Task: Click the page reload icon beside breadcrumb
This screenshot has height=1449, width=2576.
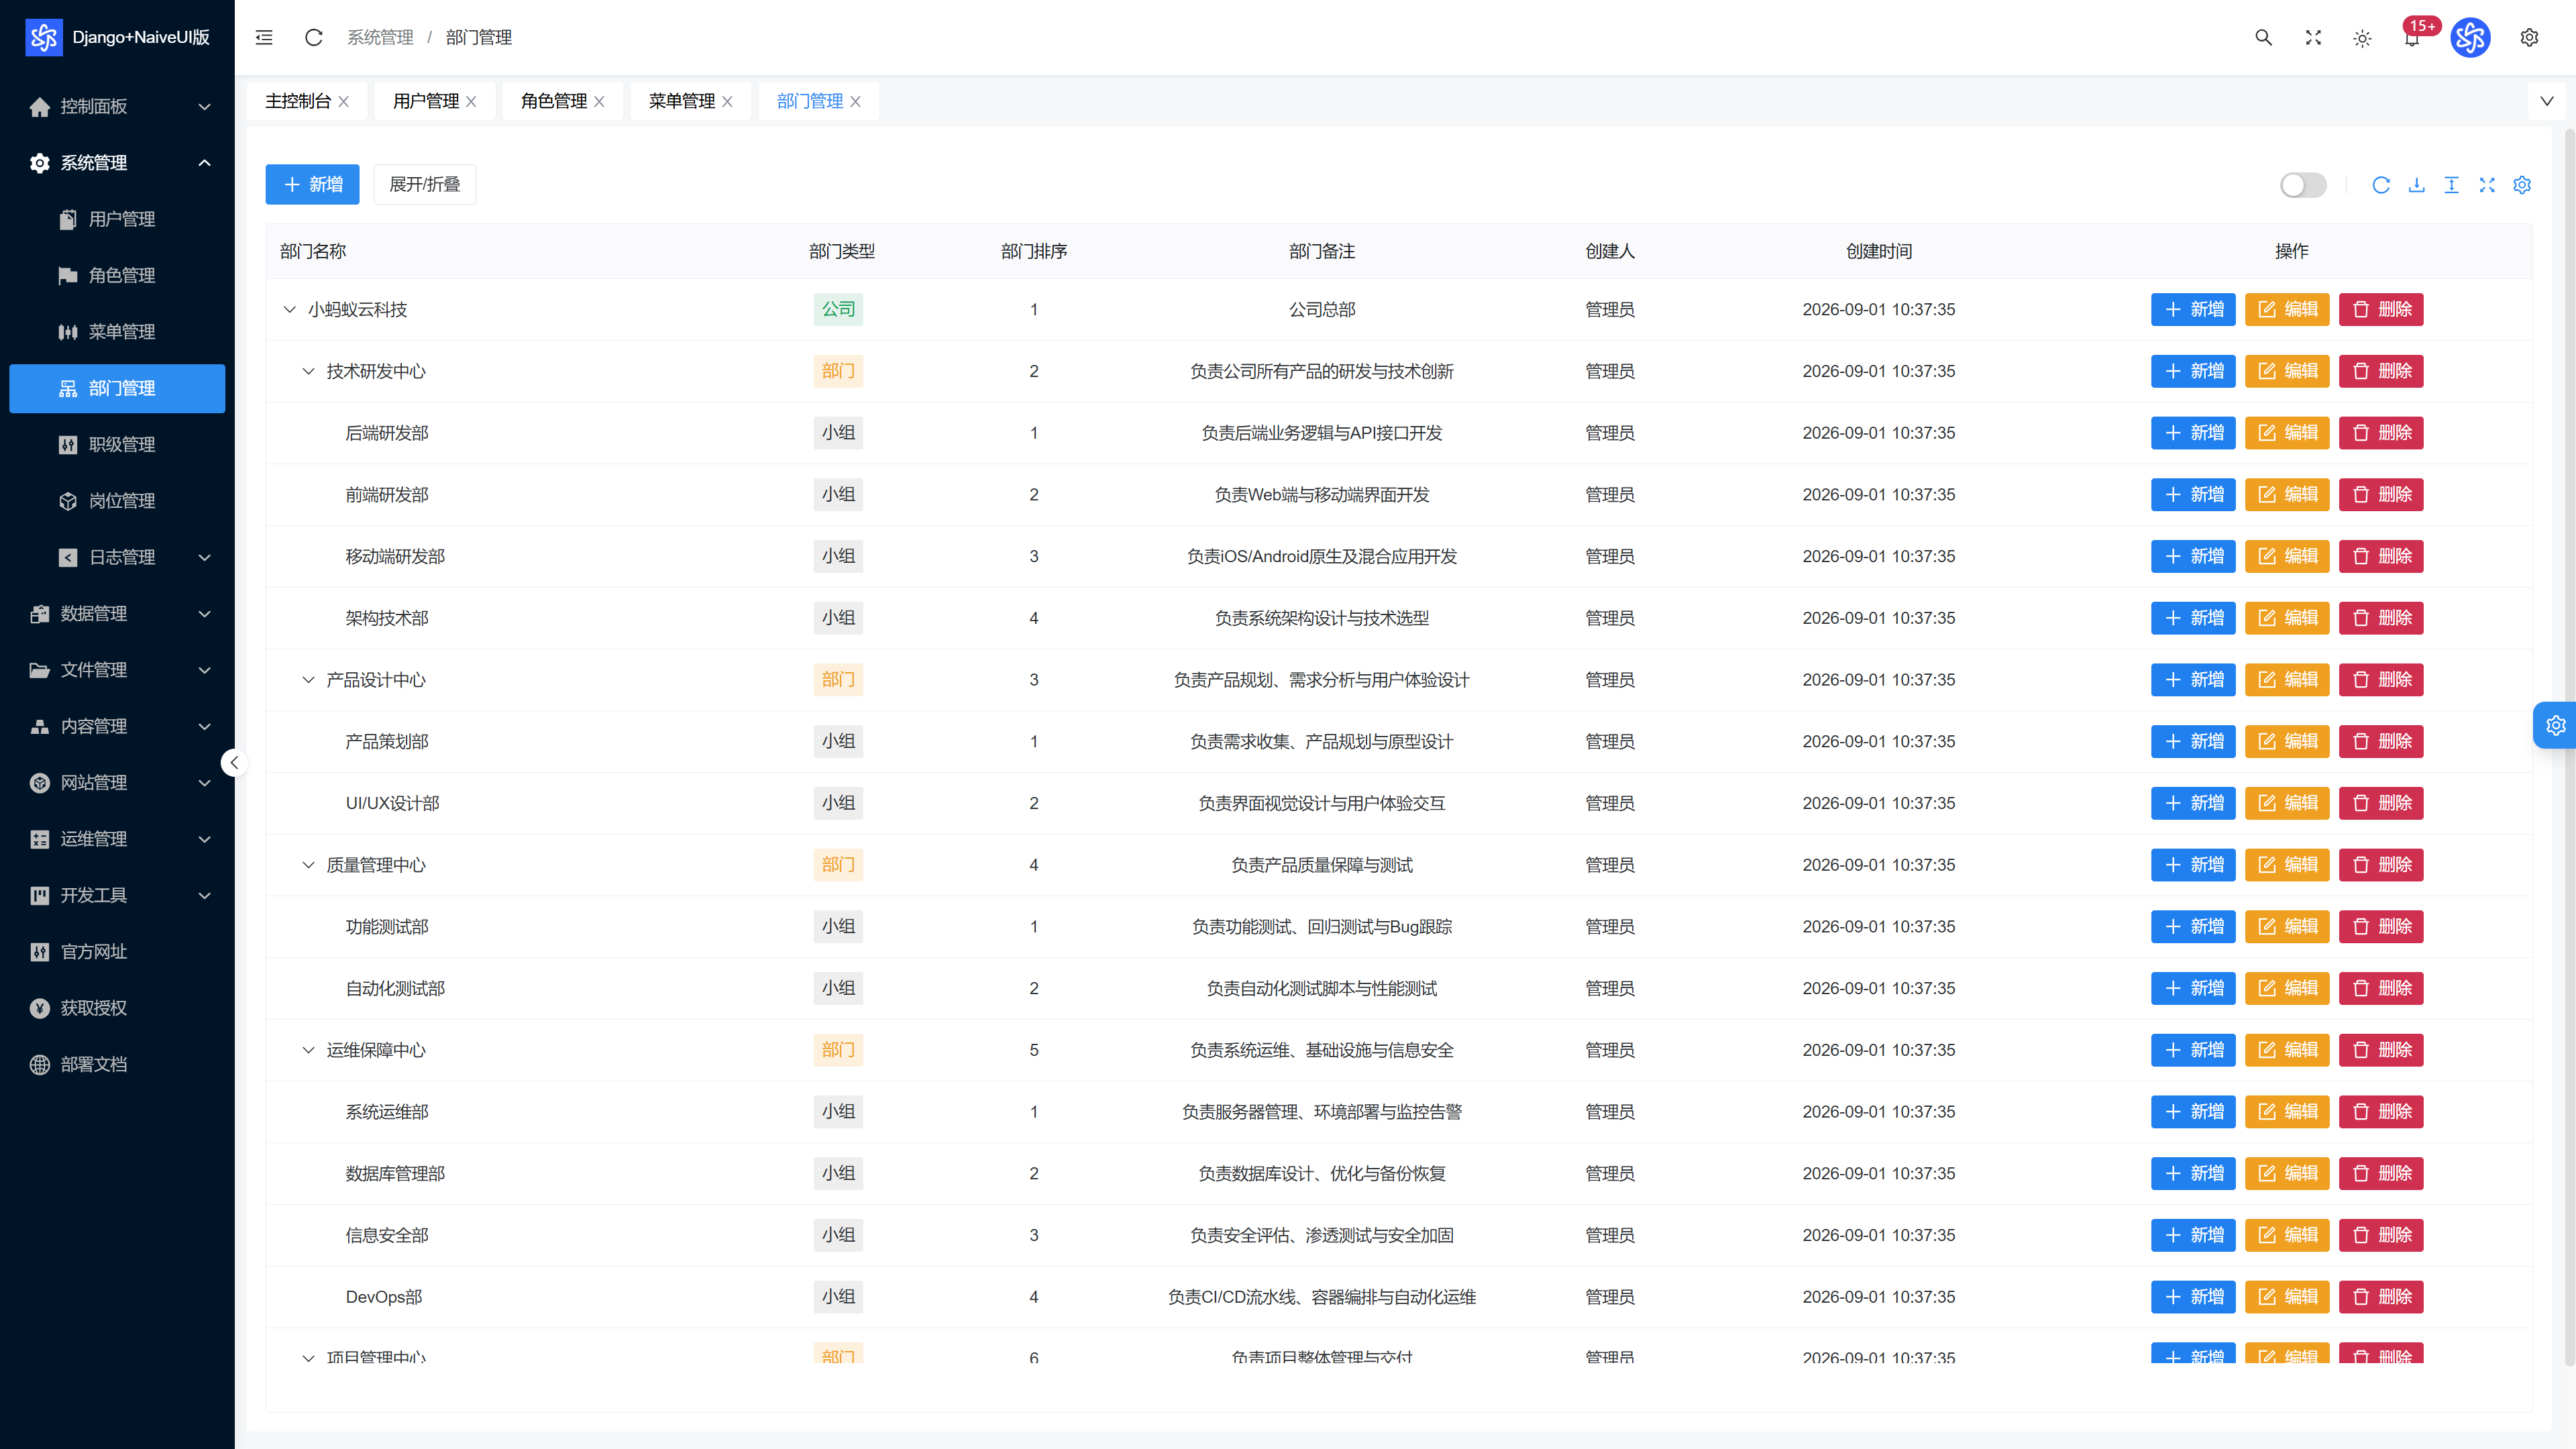Action: [x=313, y=37]
